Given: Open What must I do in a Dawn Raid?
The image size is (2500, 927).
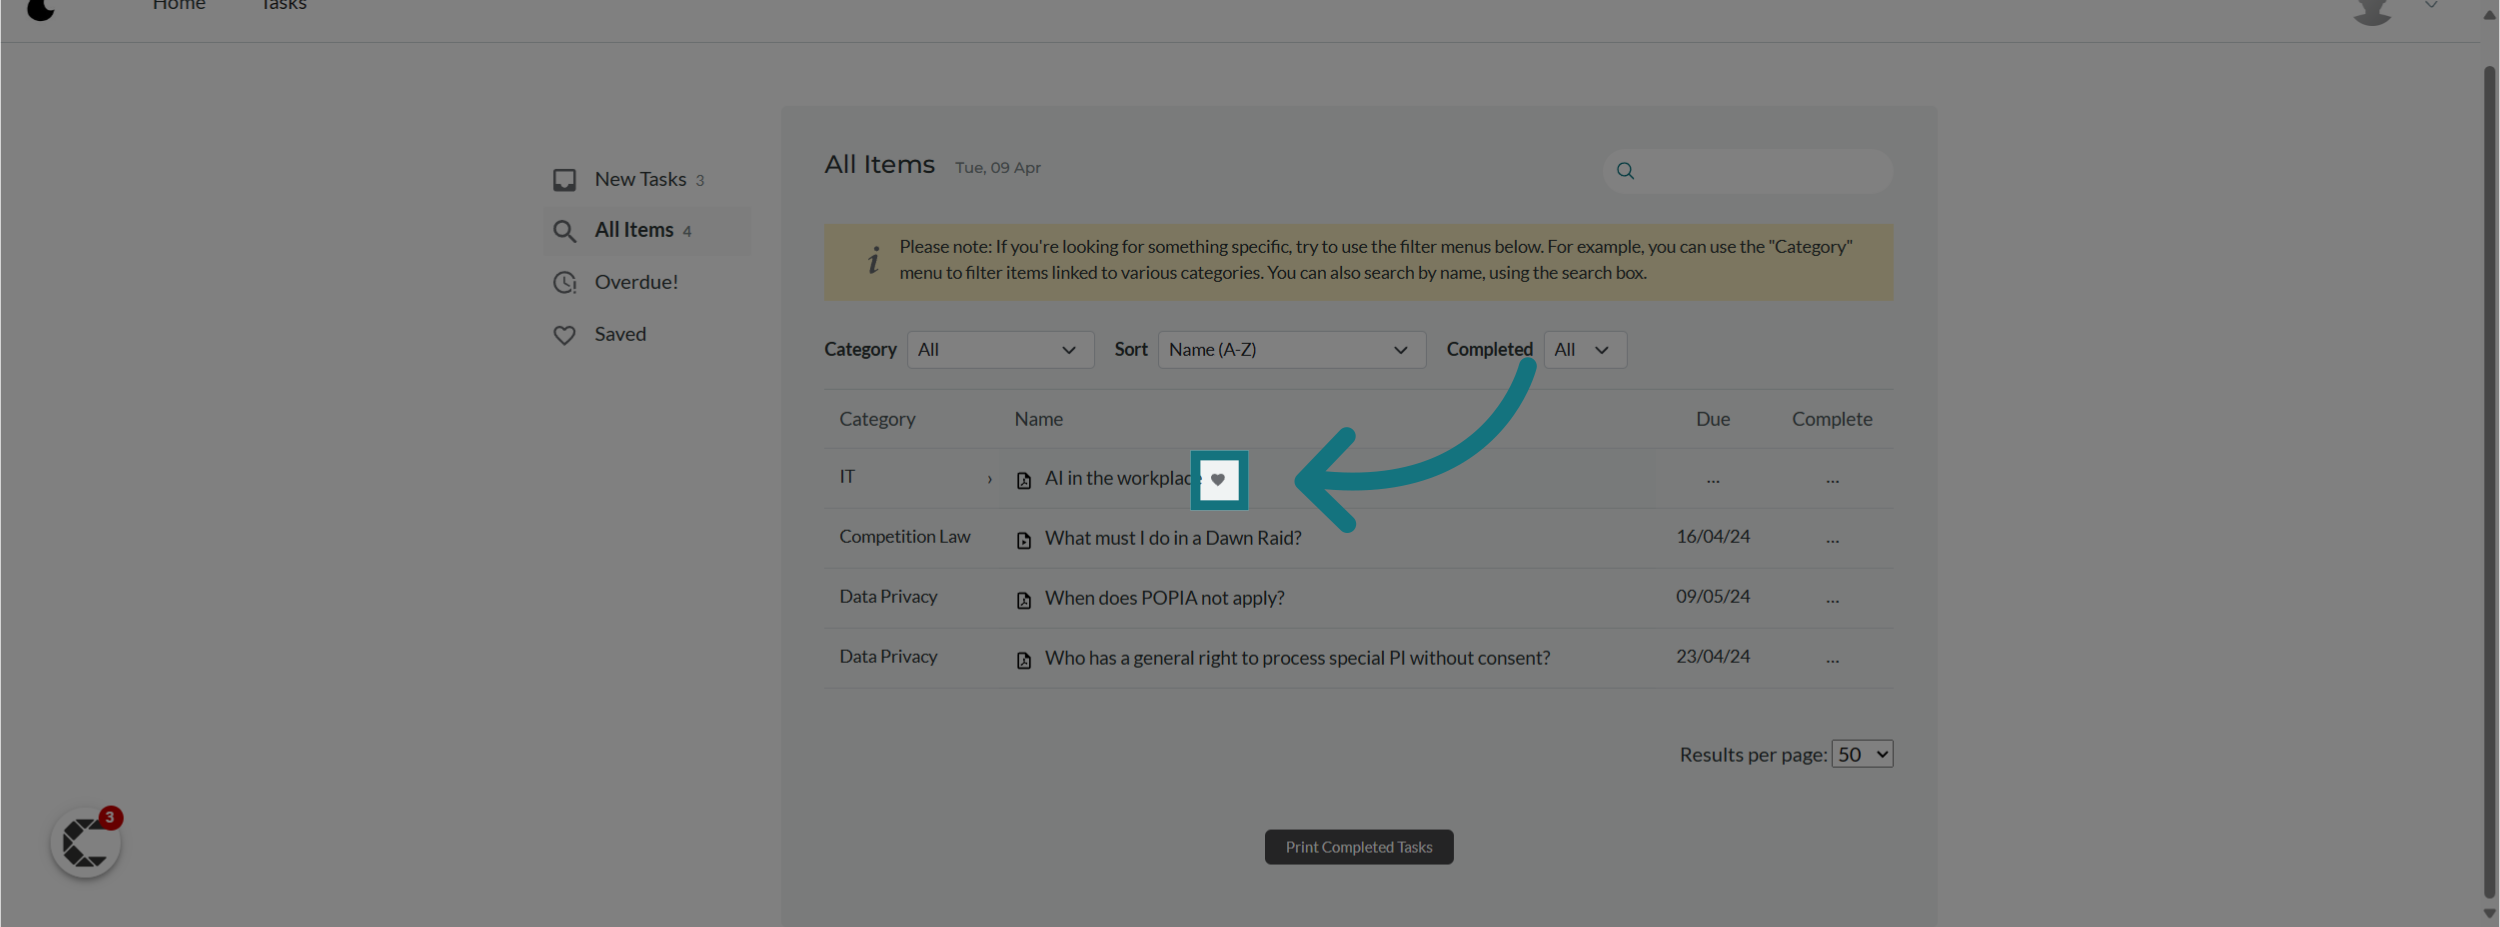Looking at the screenshot, I should tap(1173, 538).
